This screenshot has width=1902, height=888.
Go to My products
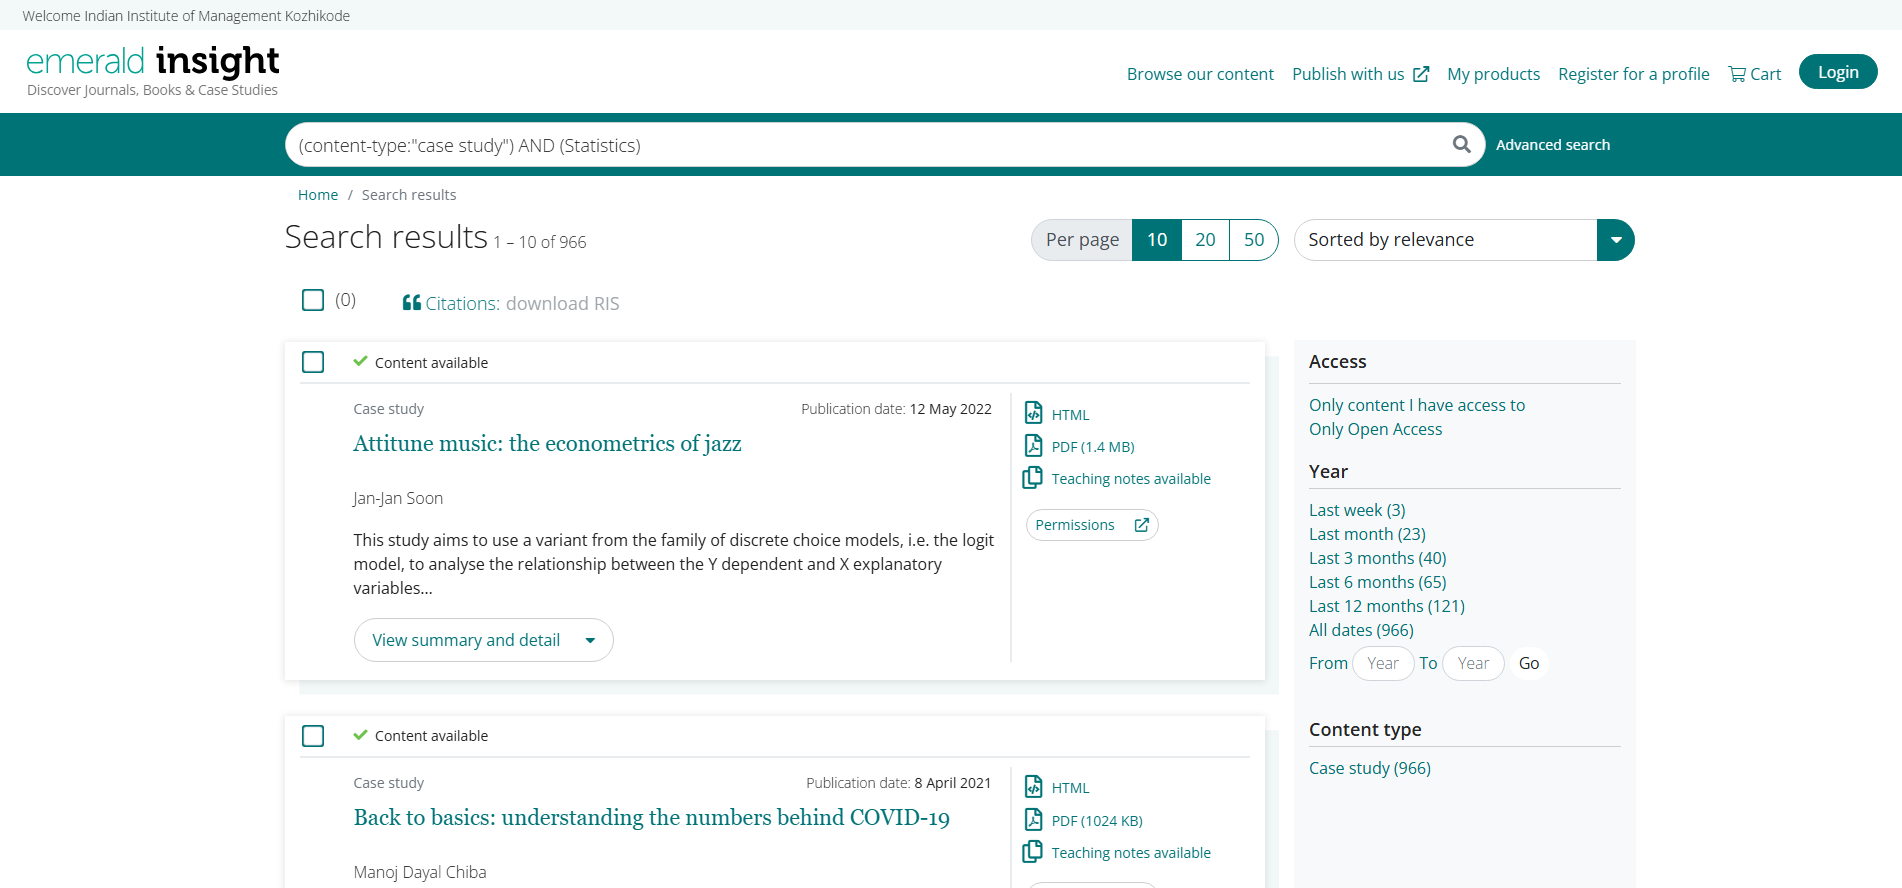pos(1493,74)
